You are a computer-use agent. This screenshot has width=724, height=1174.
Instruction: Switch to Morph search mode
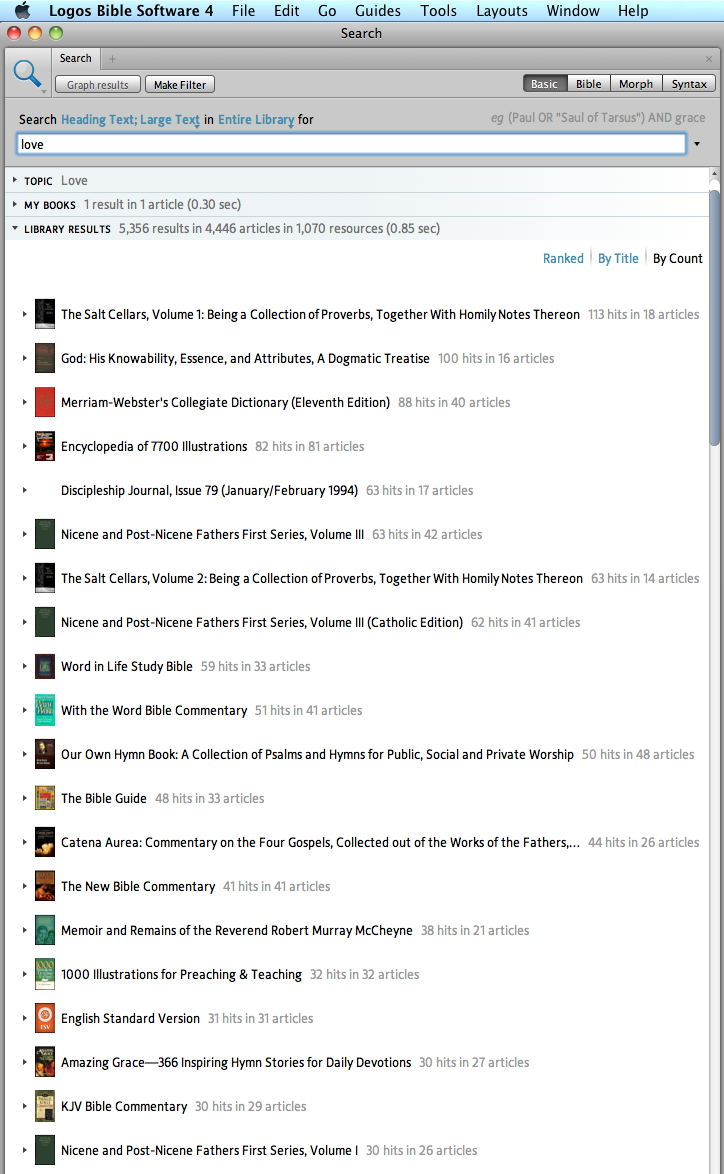pos(636,84)
